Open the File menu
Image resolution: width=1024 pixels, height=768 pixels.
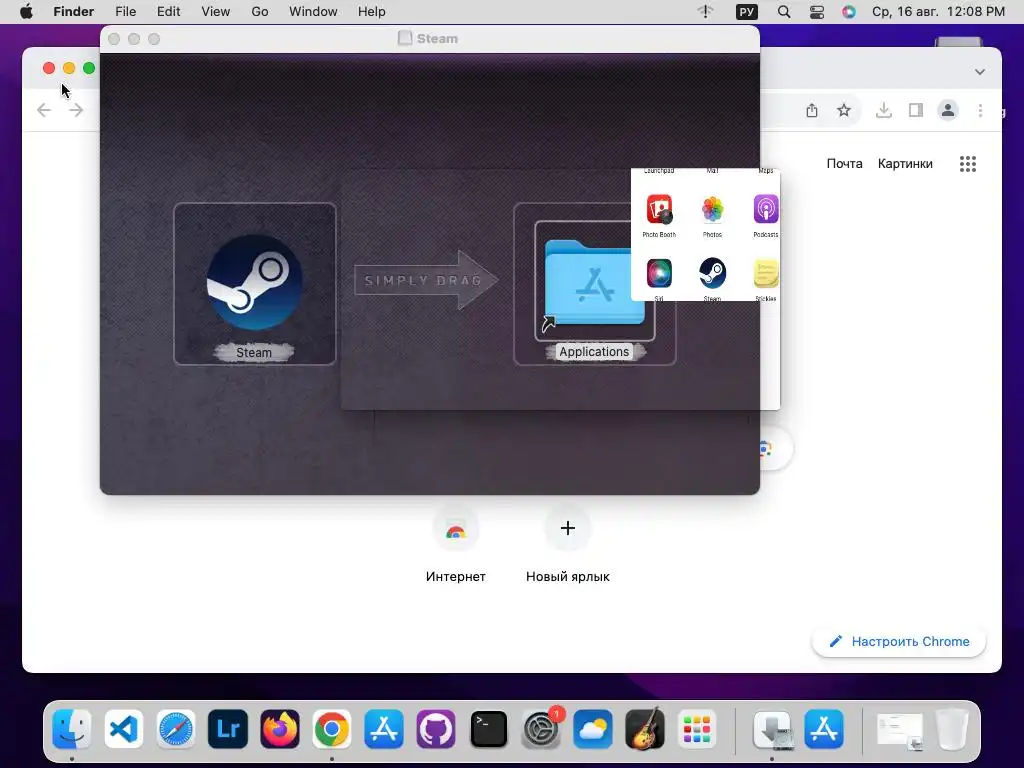pos(125,12)
